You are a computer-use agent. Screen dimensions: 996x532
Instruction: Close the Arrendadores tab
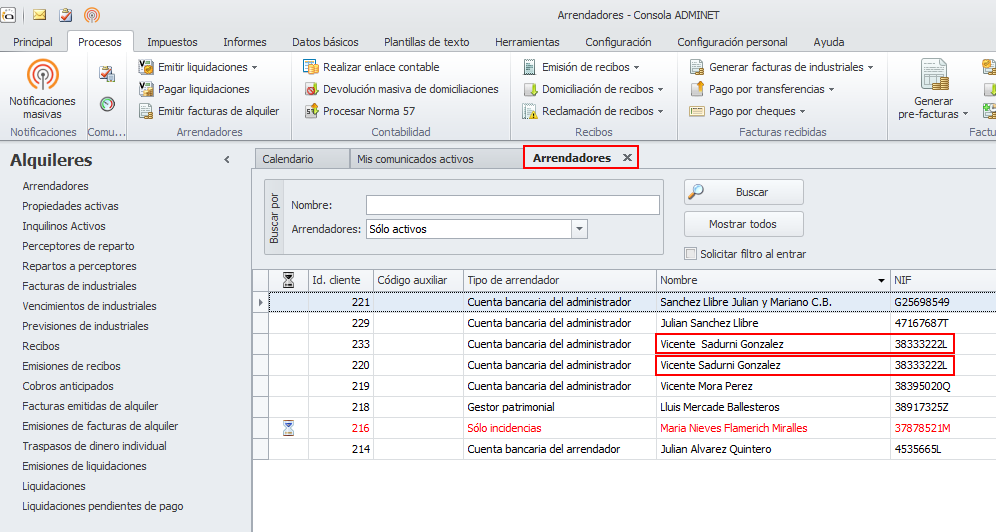click(627, 158)
